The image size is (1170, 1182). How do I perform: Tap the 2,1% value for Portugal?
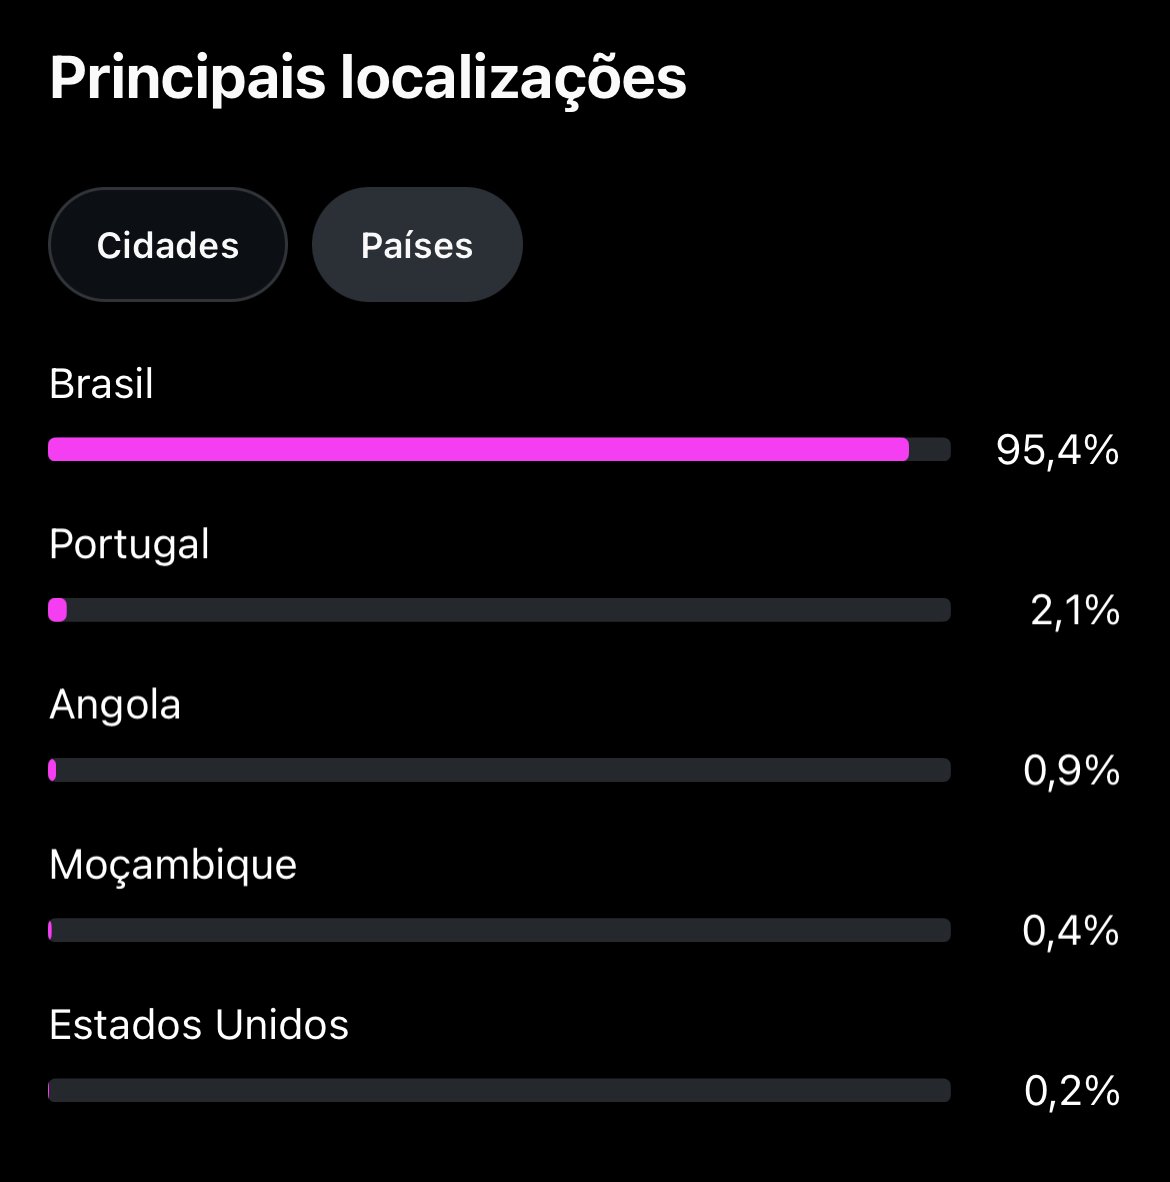coord(1075,611)
